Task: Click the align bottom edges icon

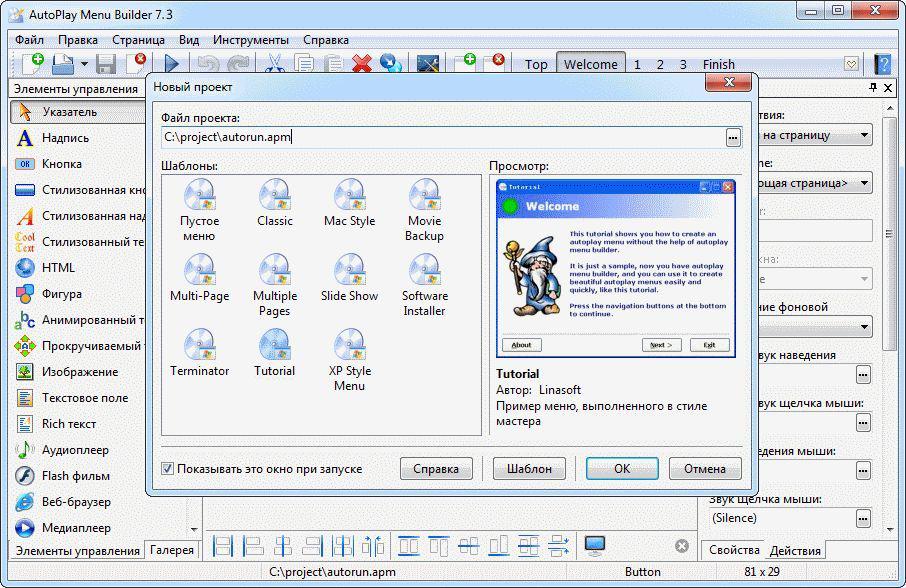Action: pyautogui.click(x=499, y=545)
